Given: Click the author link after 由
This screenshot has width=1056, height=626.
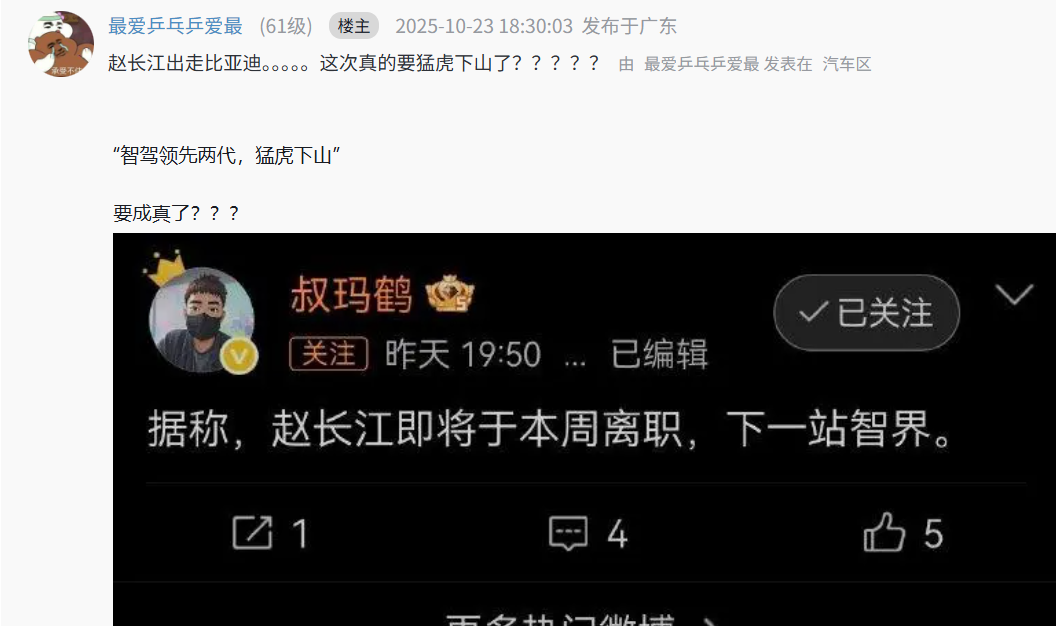Looking at the screenshot, I should pos(702,64).
